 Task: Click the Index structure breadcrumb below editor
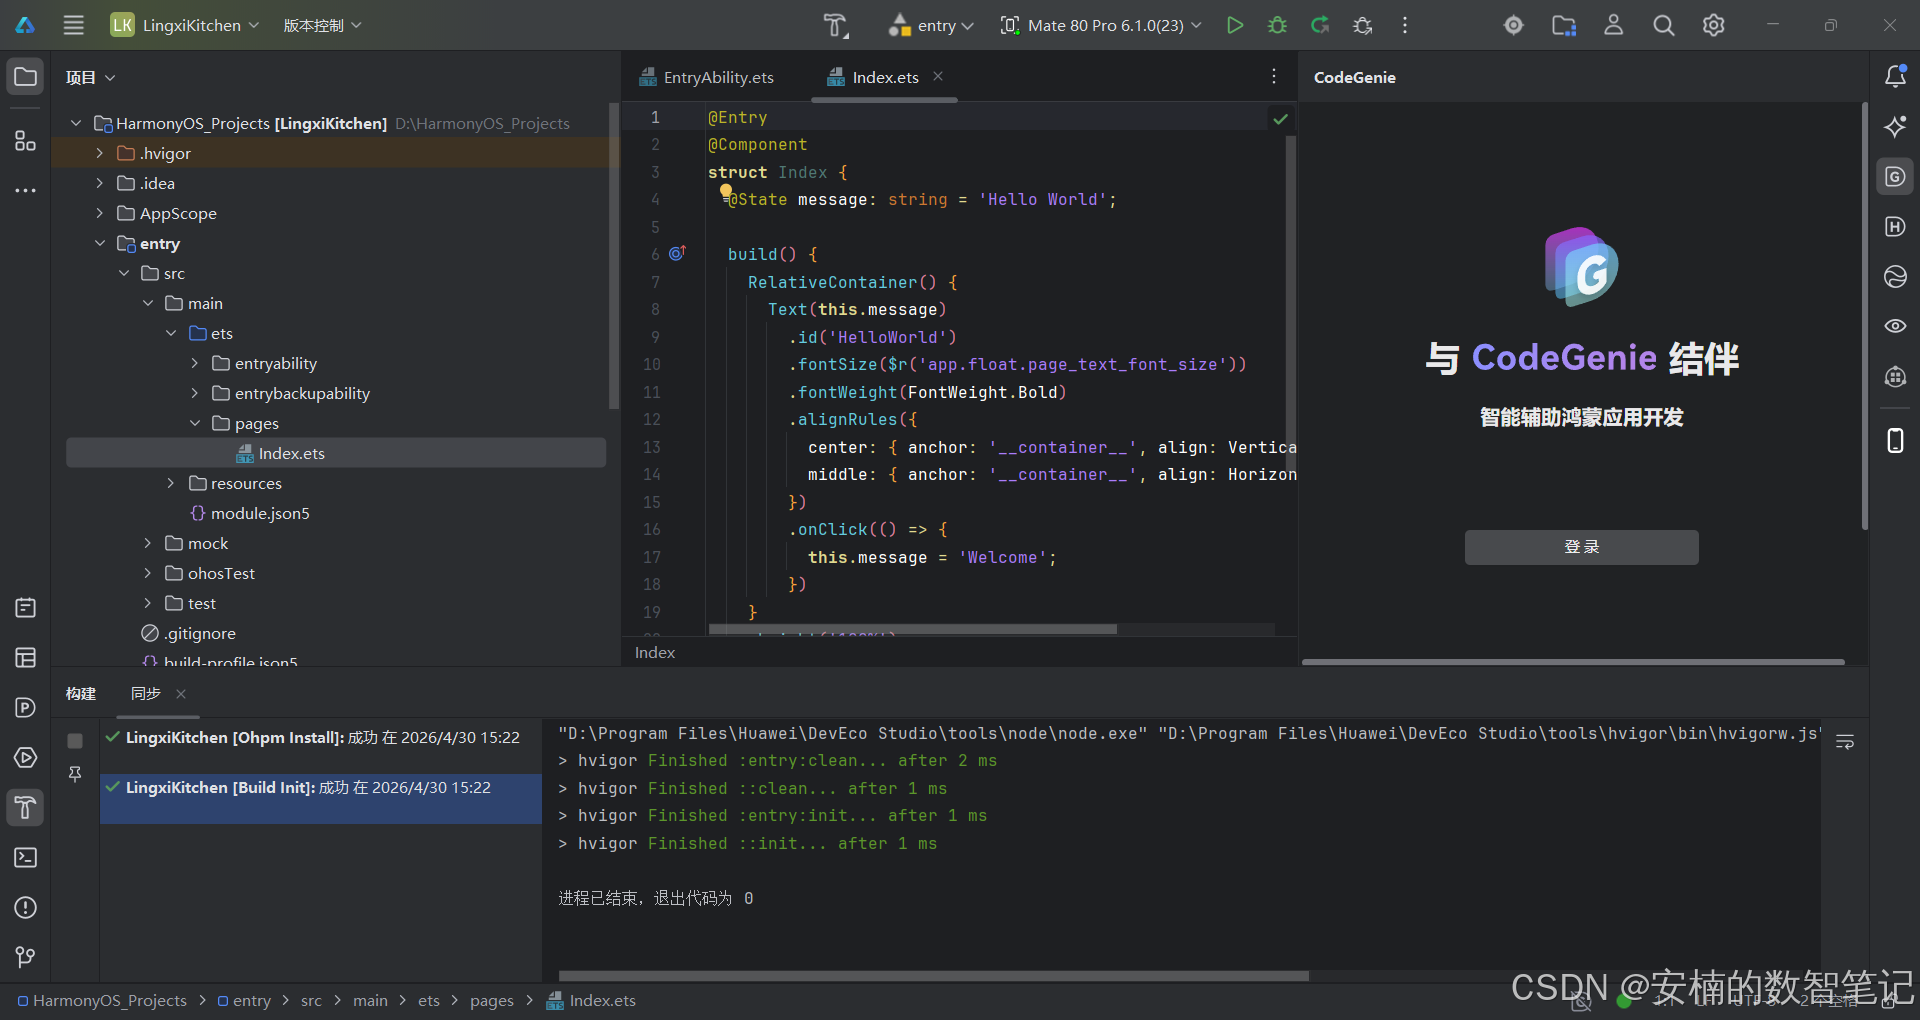(x=655, y=652)
